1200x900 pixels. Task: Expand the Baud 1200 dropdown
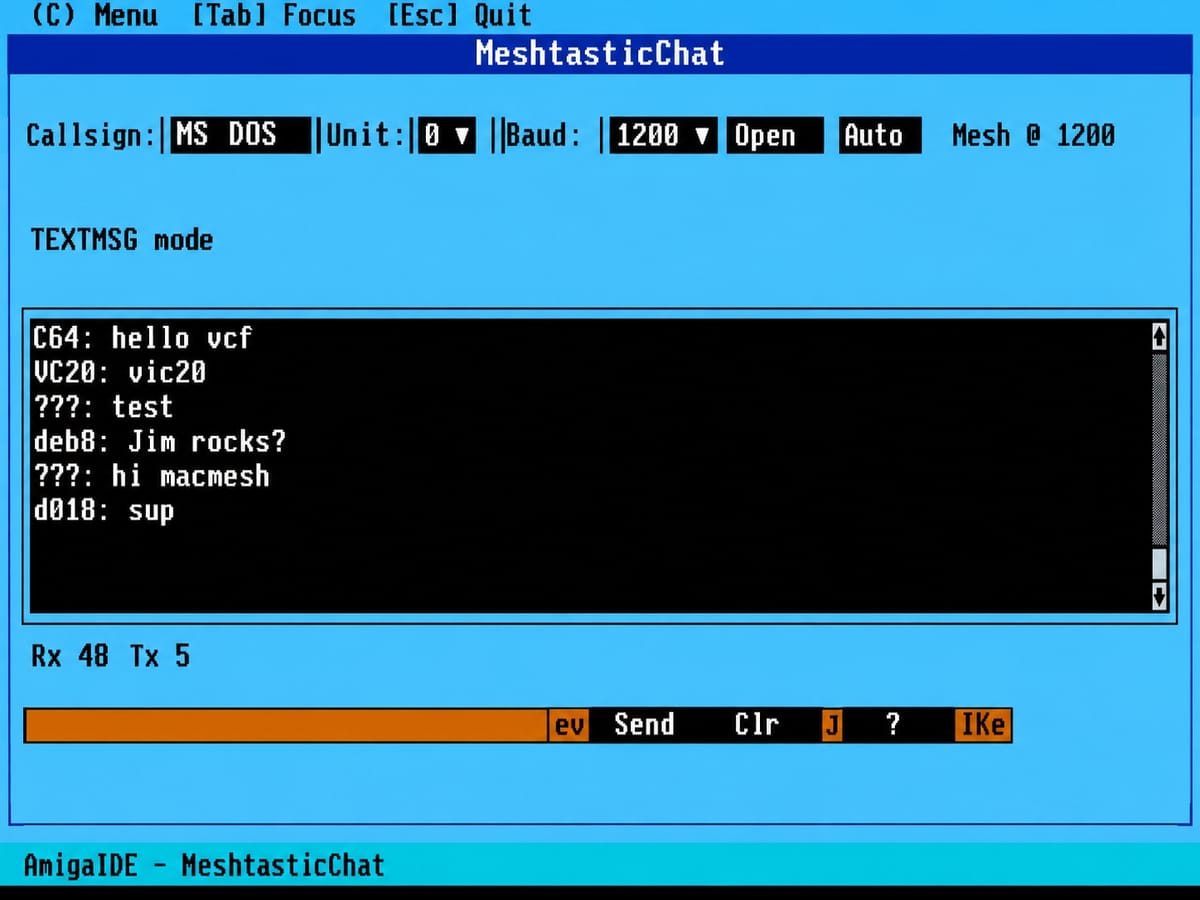pos(663,135)
